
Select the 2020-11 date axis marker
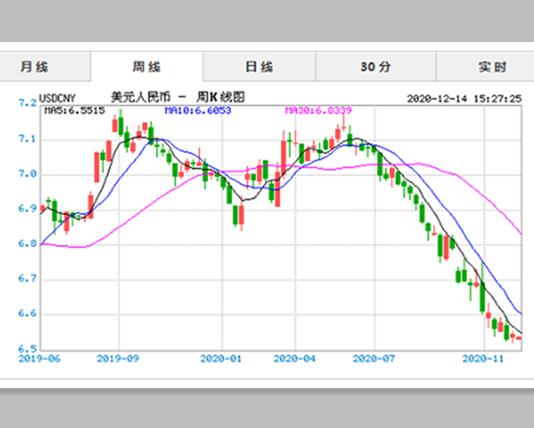(x=483, y=359)
